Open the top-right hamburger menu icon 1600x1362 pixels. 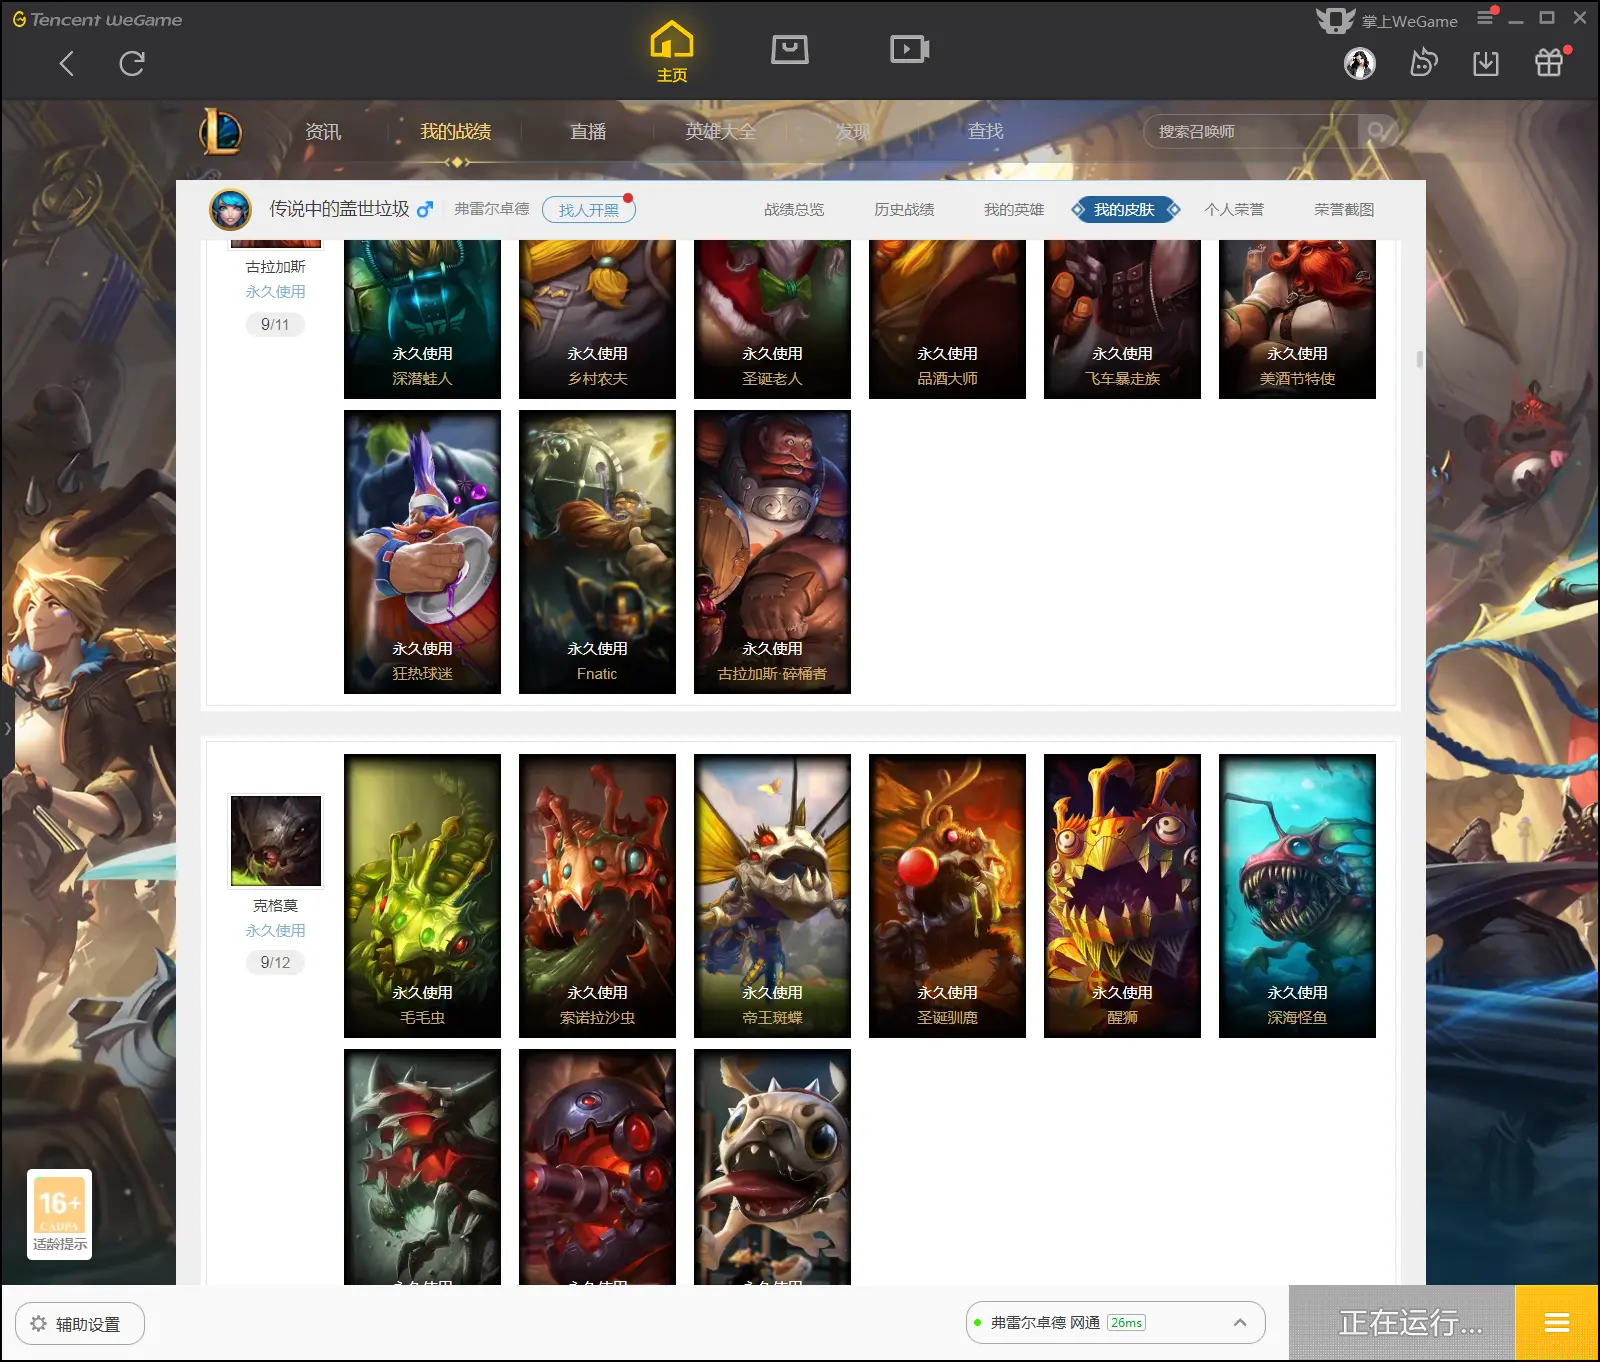[1485, 18]
